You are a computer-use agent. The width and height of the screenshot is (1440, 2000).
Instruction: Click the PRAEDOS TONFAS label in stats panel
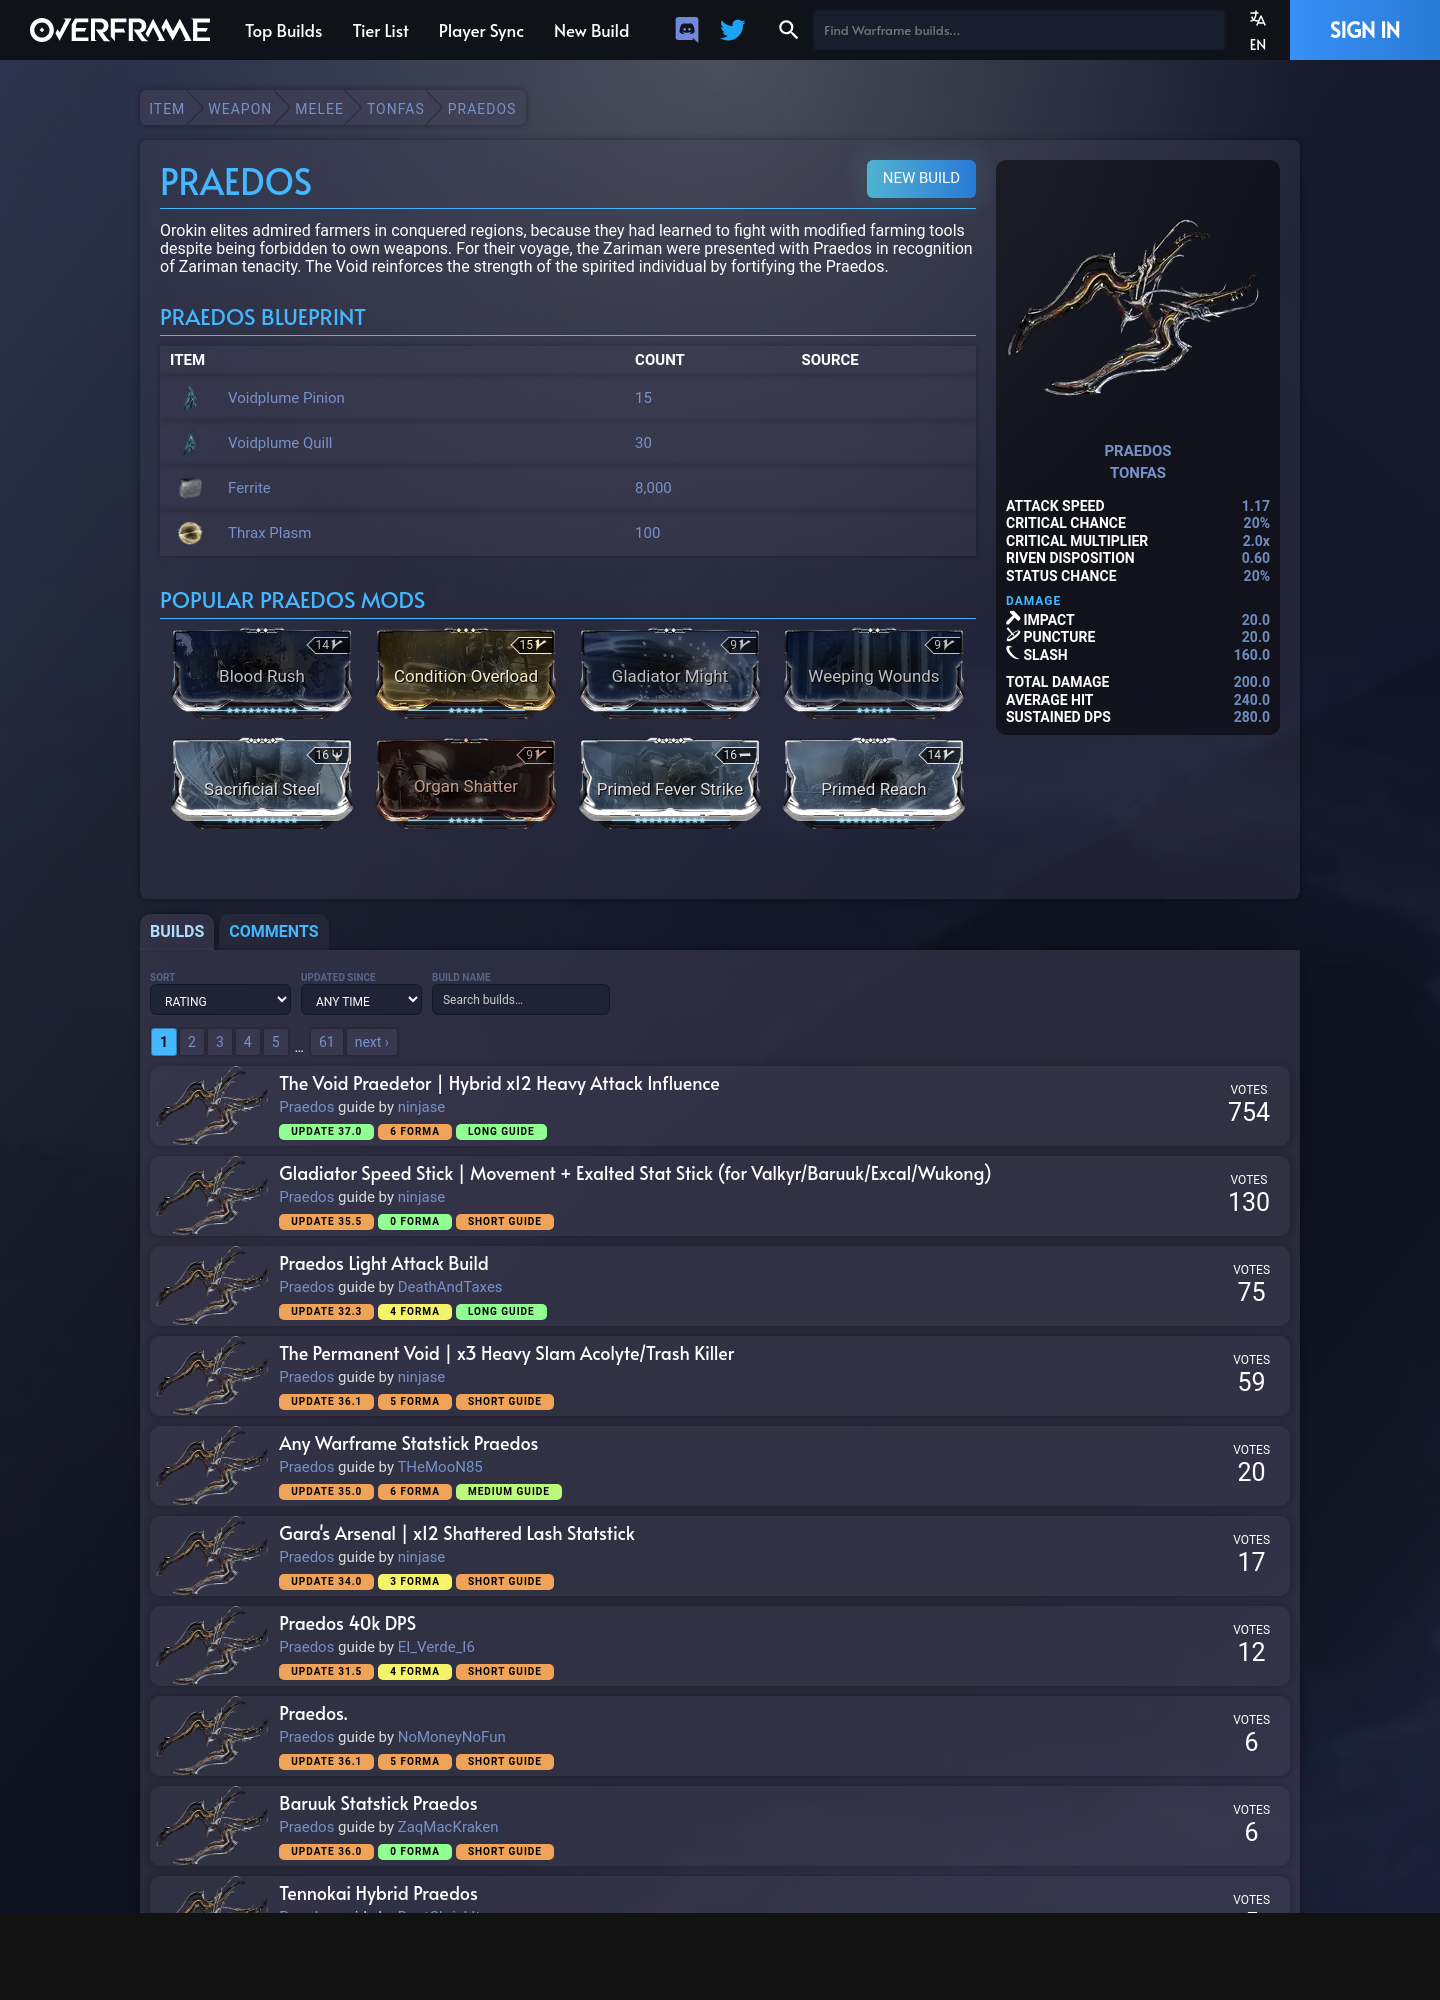click(1138, 462)
